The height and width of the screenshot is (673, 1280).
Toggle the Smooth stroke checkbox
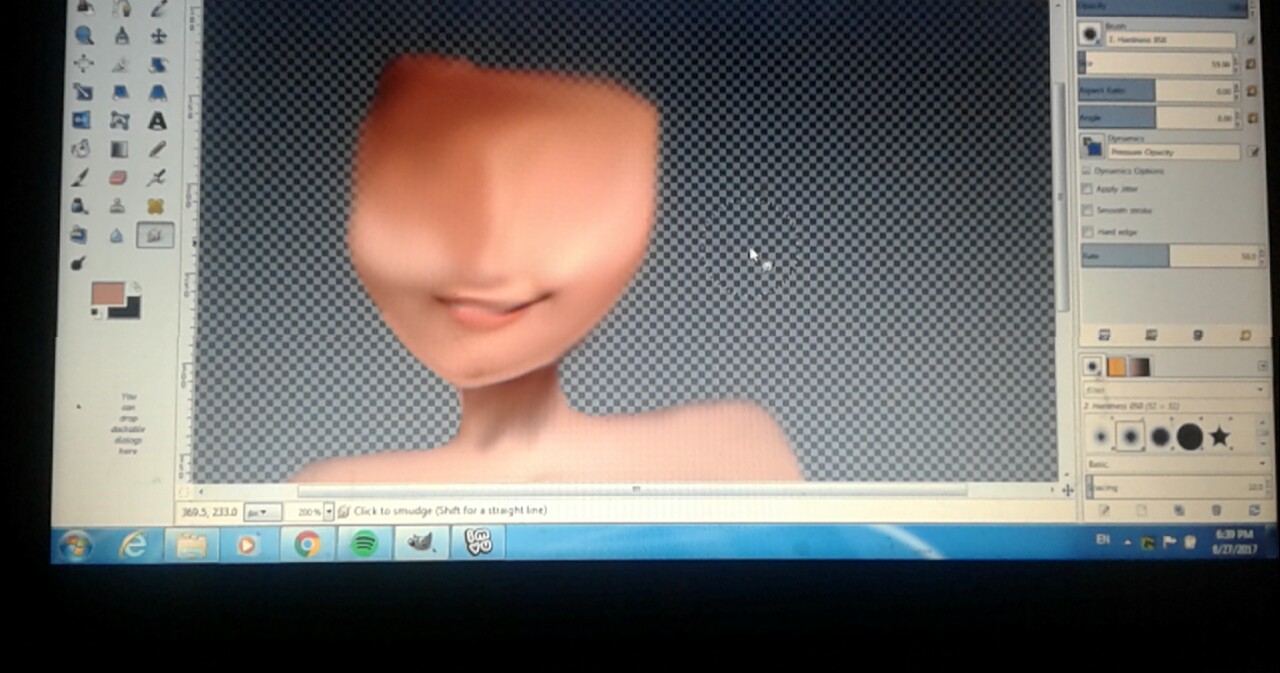coord(1087,210)
